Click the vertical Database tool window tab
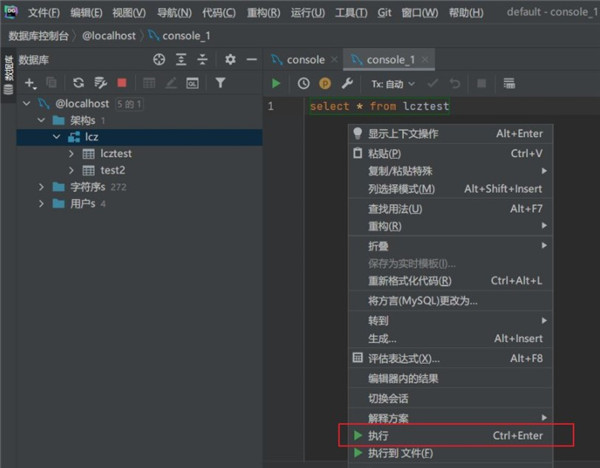The height and width of the screenshot is (468, 600). tap(8, 75)
